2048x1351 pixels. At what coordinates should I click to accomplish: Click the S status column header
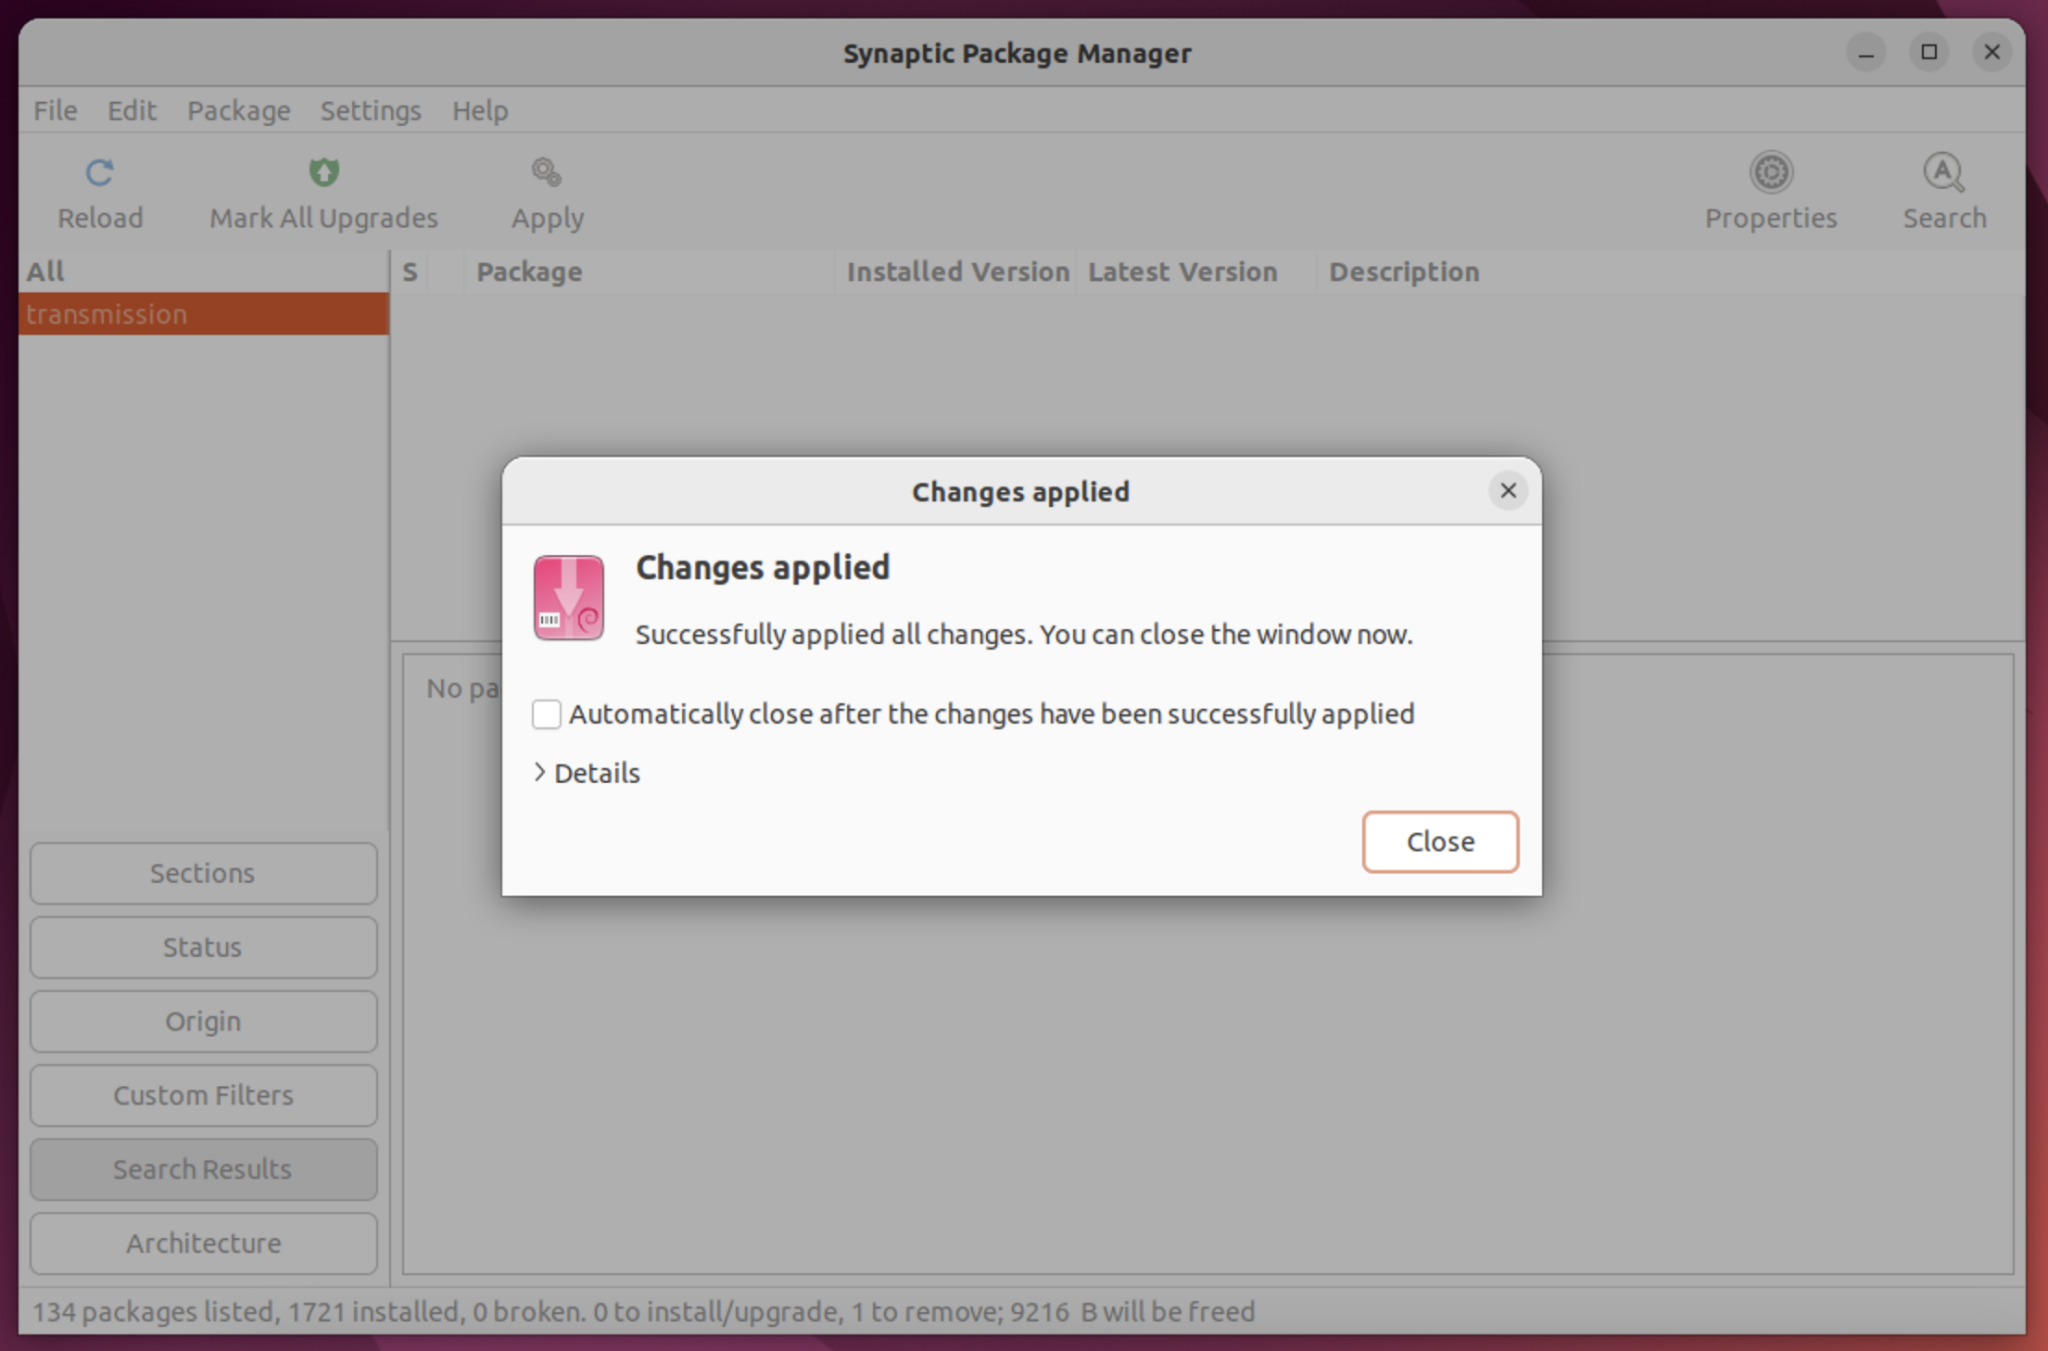(410, 271)
